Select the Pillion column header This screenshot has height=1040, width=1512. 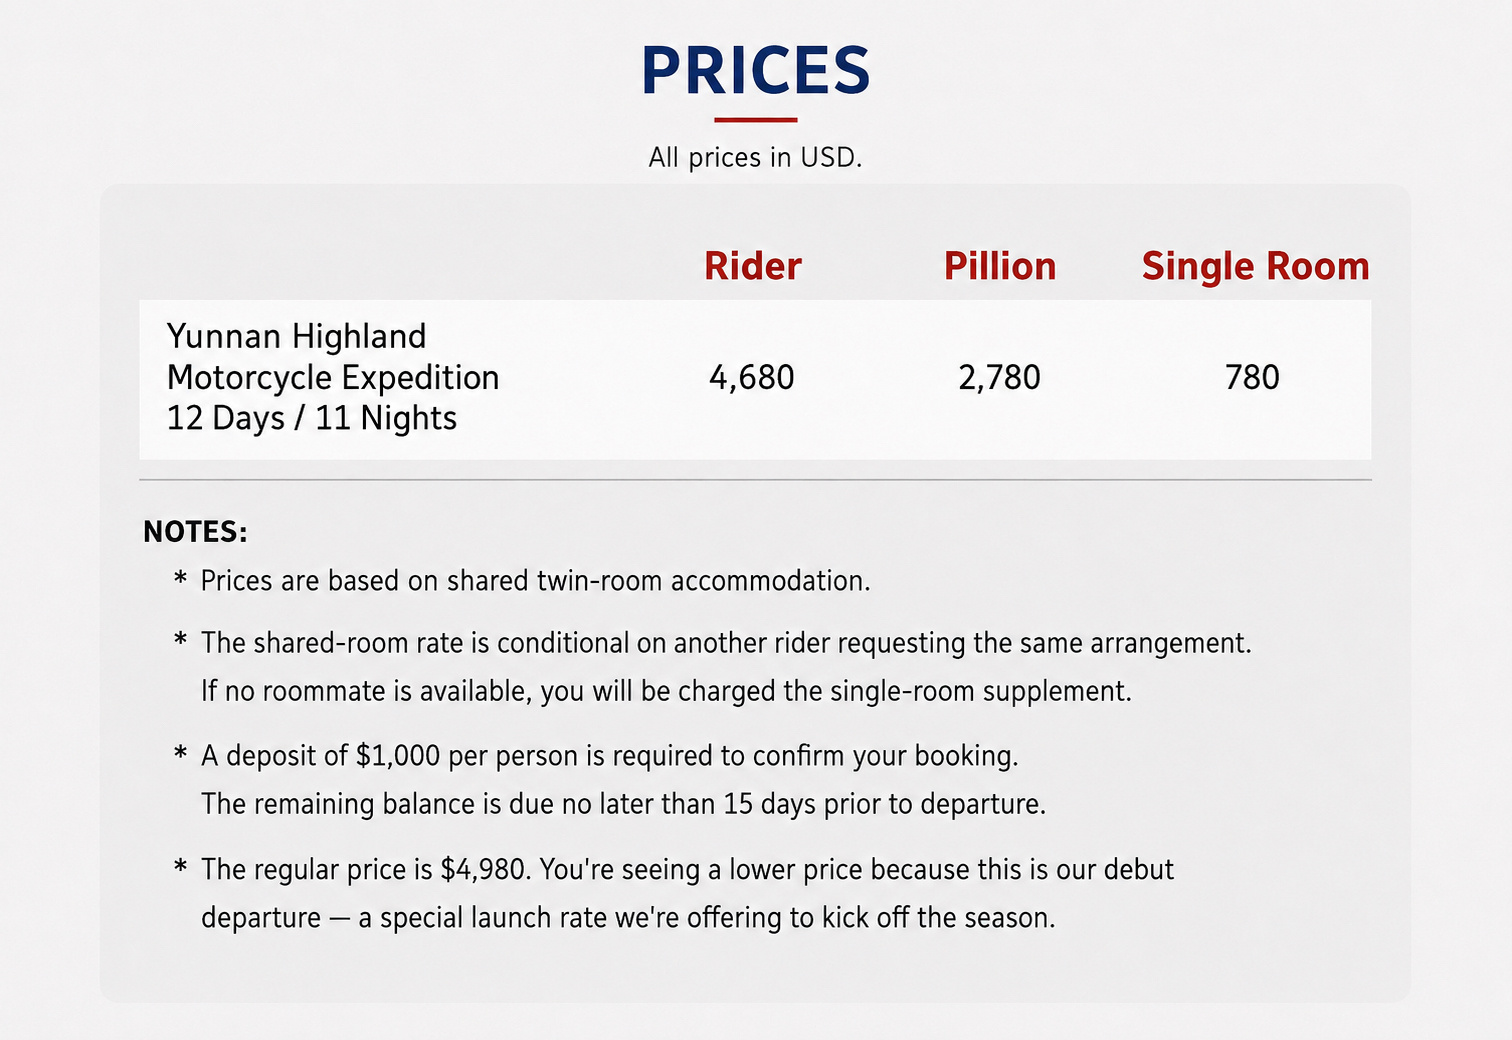click(1000, 266)
